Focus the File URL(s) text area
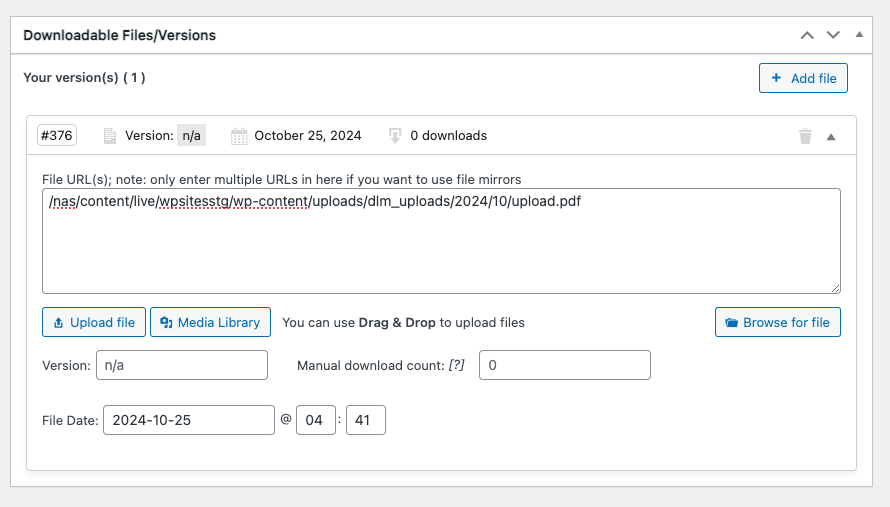The height and width of the screenshot is (507, 890). pyautogui.click(x=440, y=250)
